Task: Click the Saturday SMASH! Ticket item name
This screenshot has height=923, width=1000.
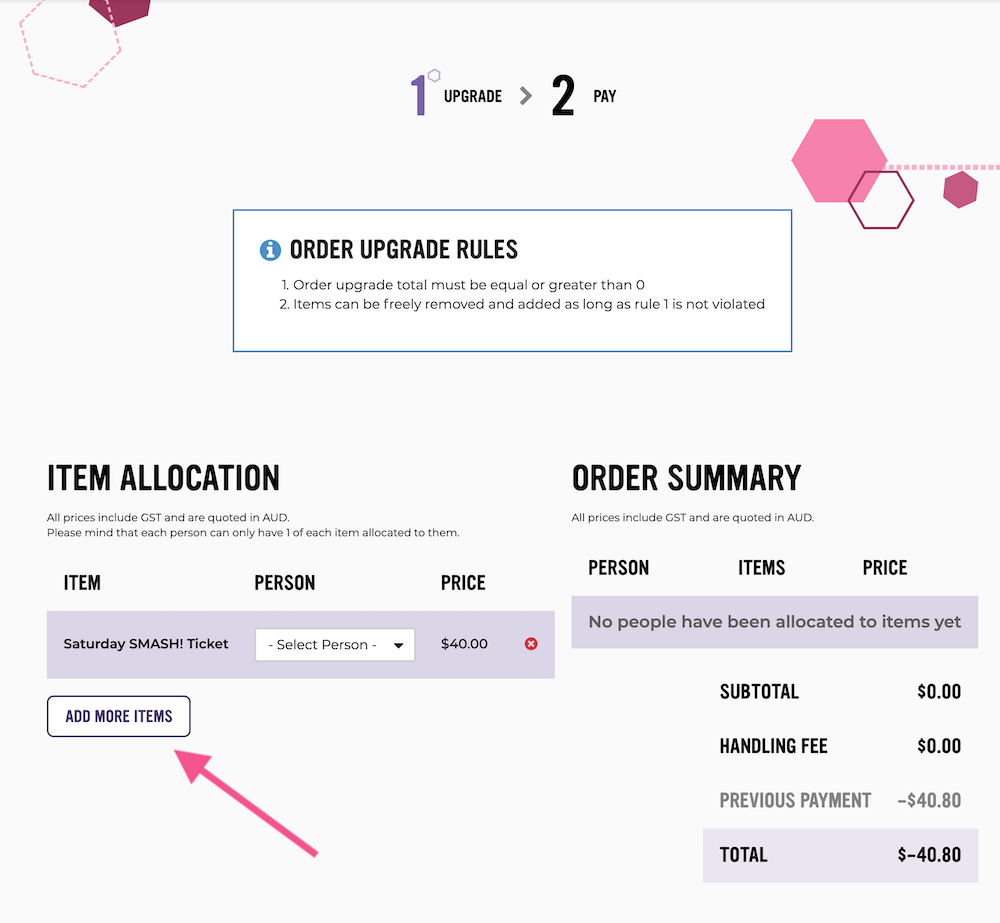Action: pos(146,644)
